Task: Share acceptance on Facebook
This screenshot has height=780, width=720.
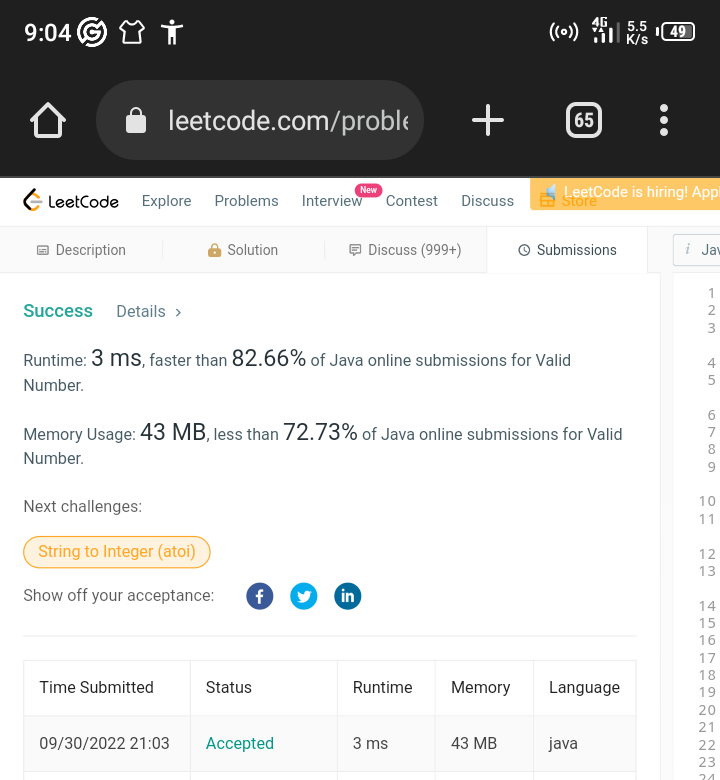Action: (260, 596)
